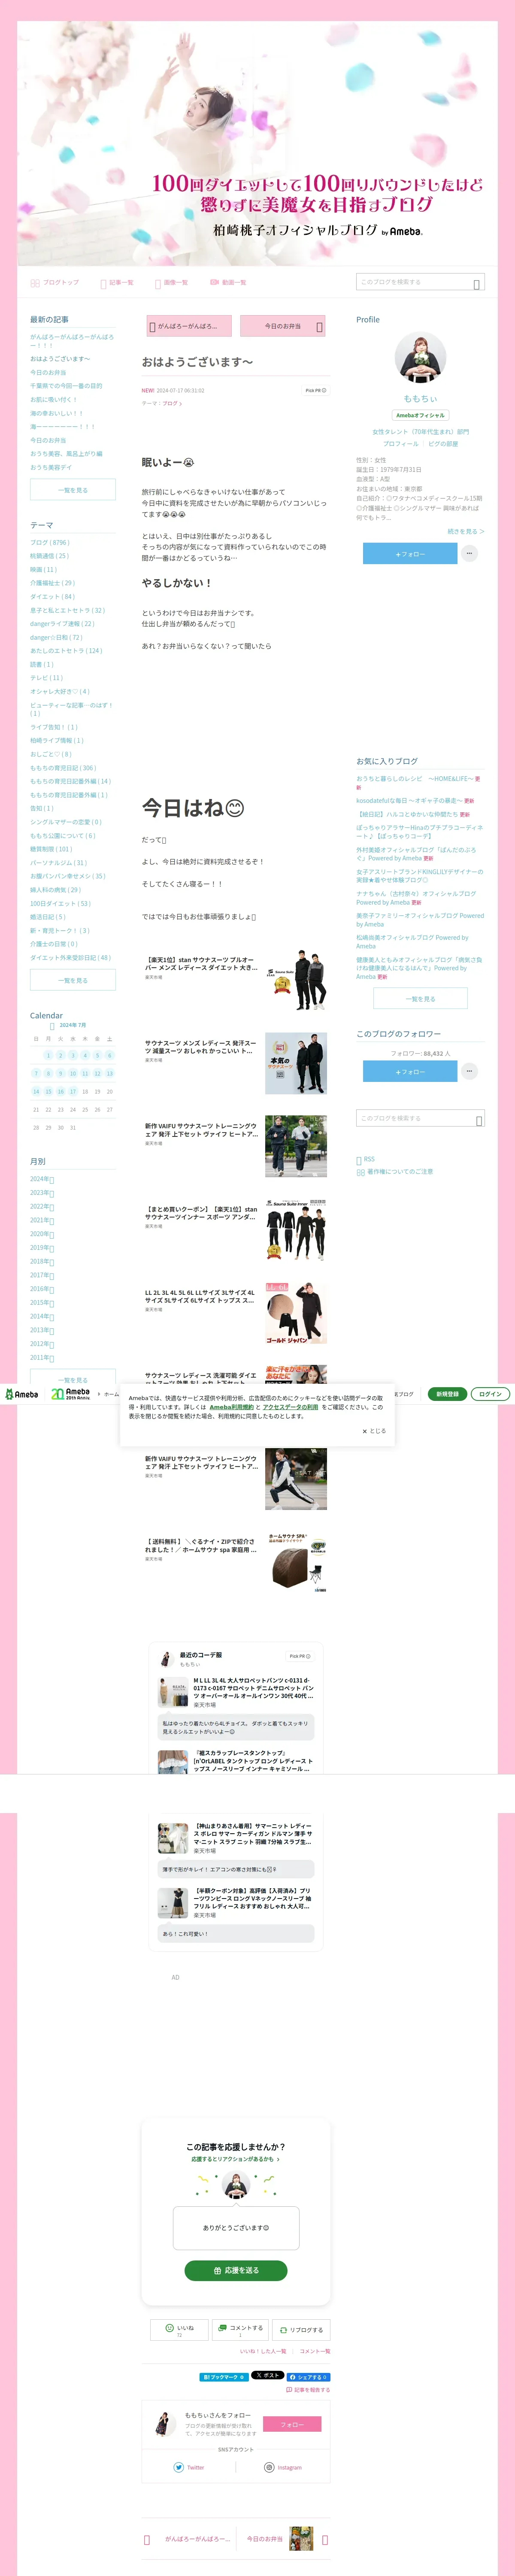Open the プロフィール link in profile box

[x=401, y=444]
